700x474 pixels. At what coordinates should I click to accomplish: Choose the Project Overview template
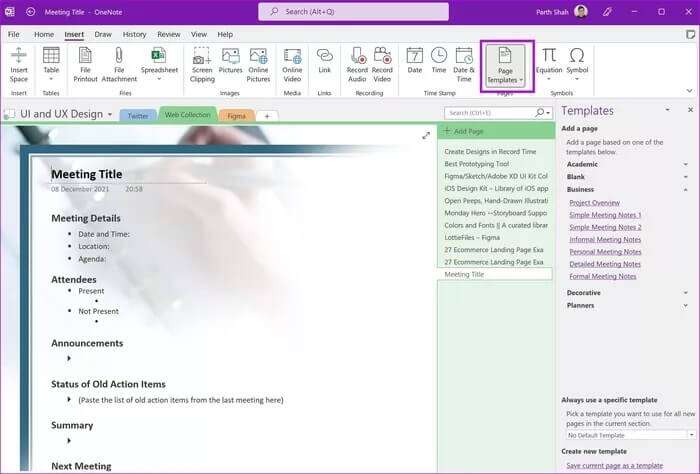pos(594,203)
